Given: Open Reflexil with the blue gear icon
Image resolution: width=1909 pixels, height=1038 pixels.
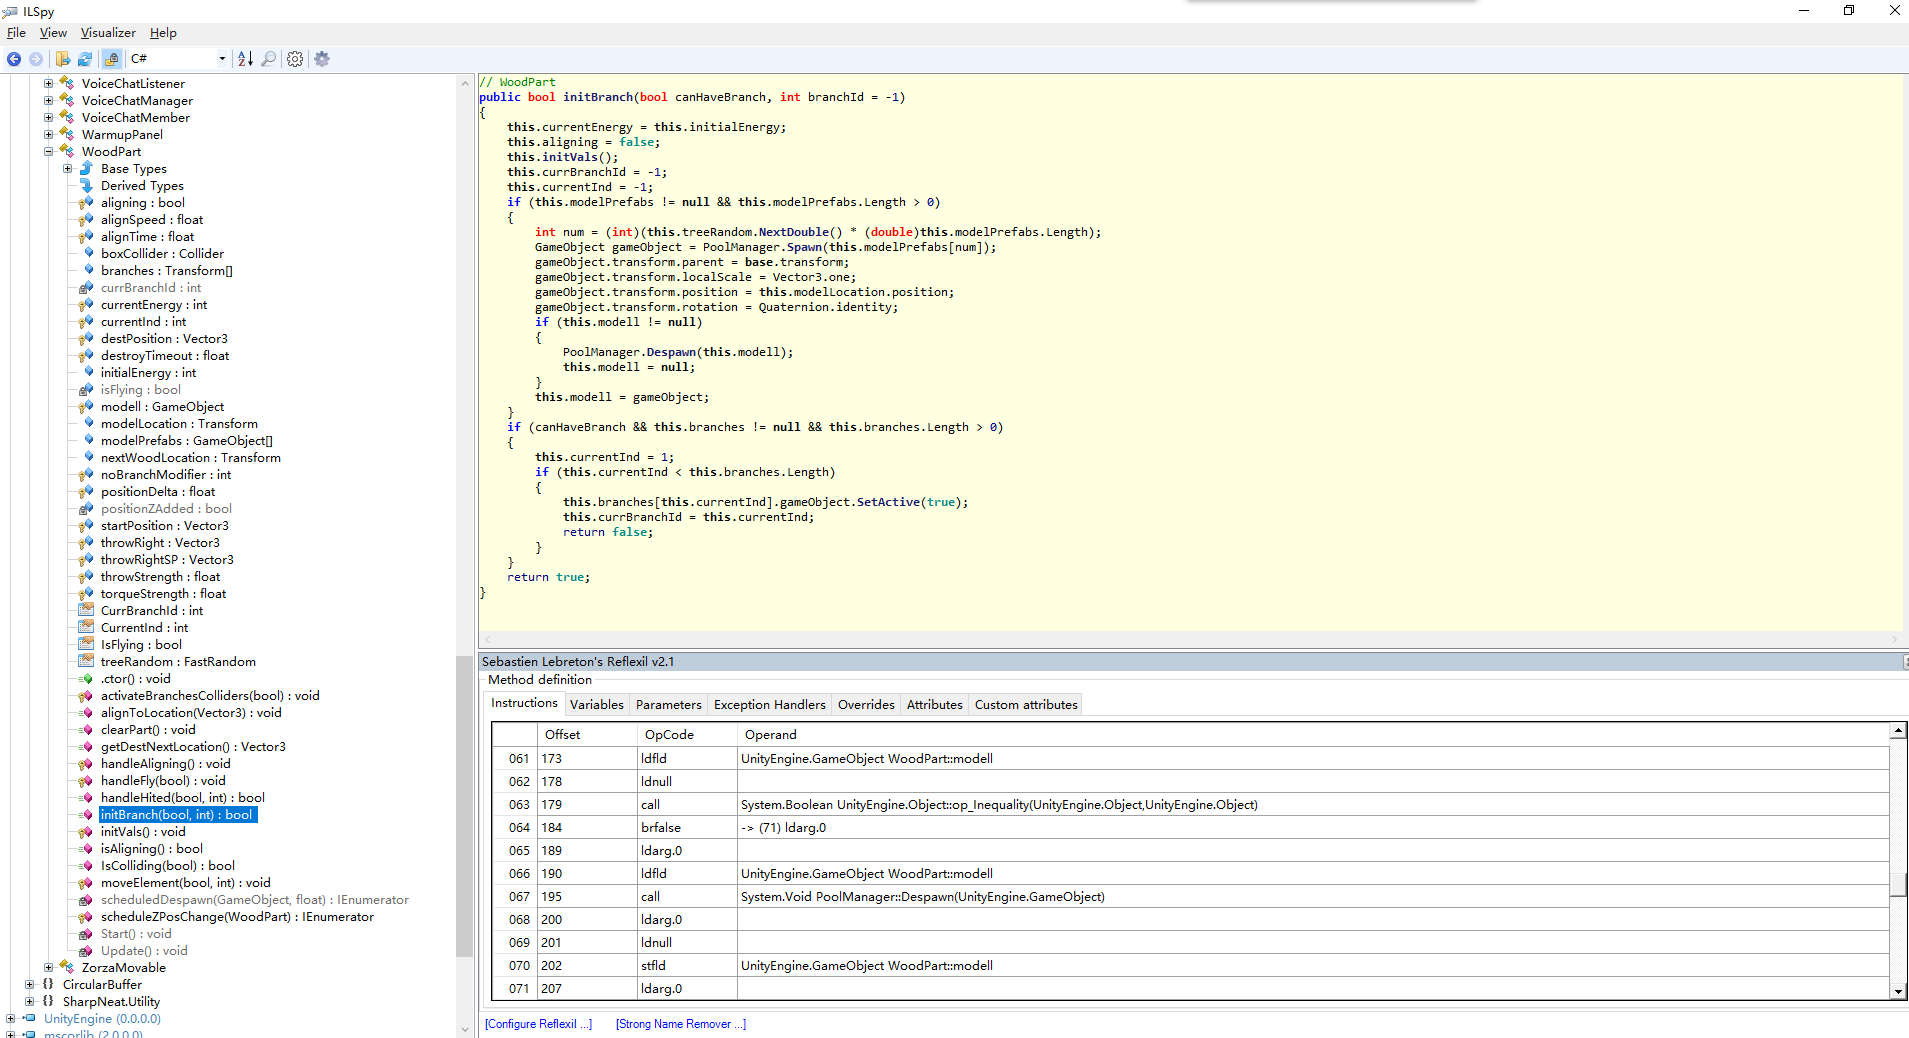Looking at the screenshot, I should click(322, 59).
